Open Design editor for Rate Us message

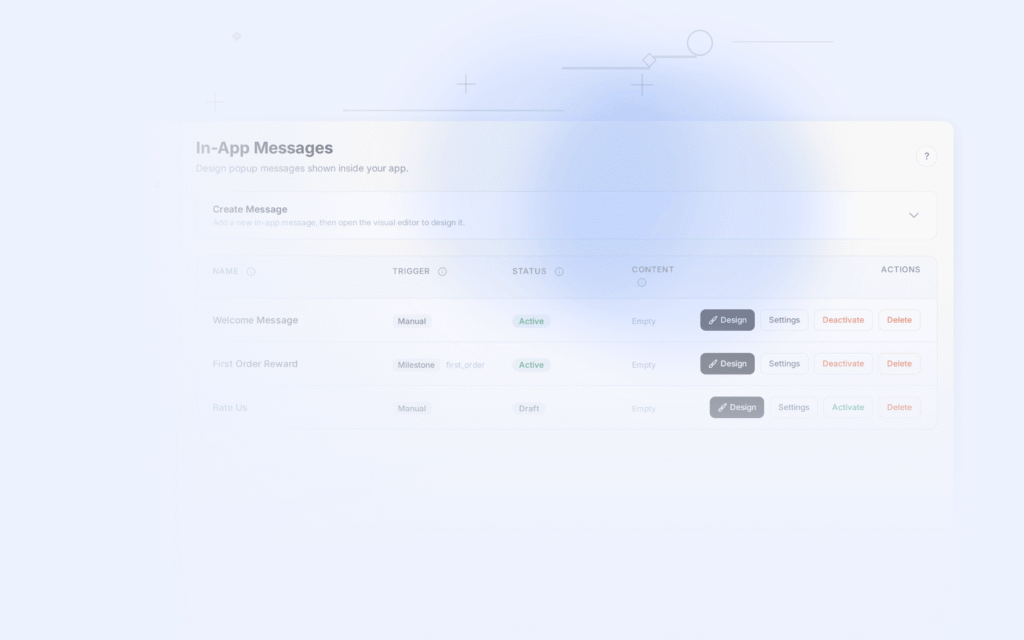click(x=737, y=408)
